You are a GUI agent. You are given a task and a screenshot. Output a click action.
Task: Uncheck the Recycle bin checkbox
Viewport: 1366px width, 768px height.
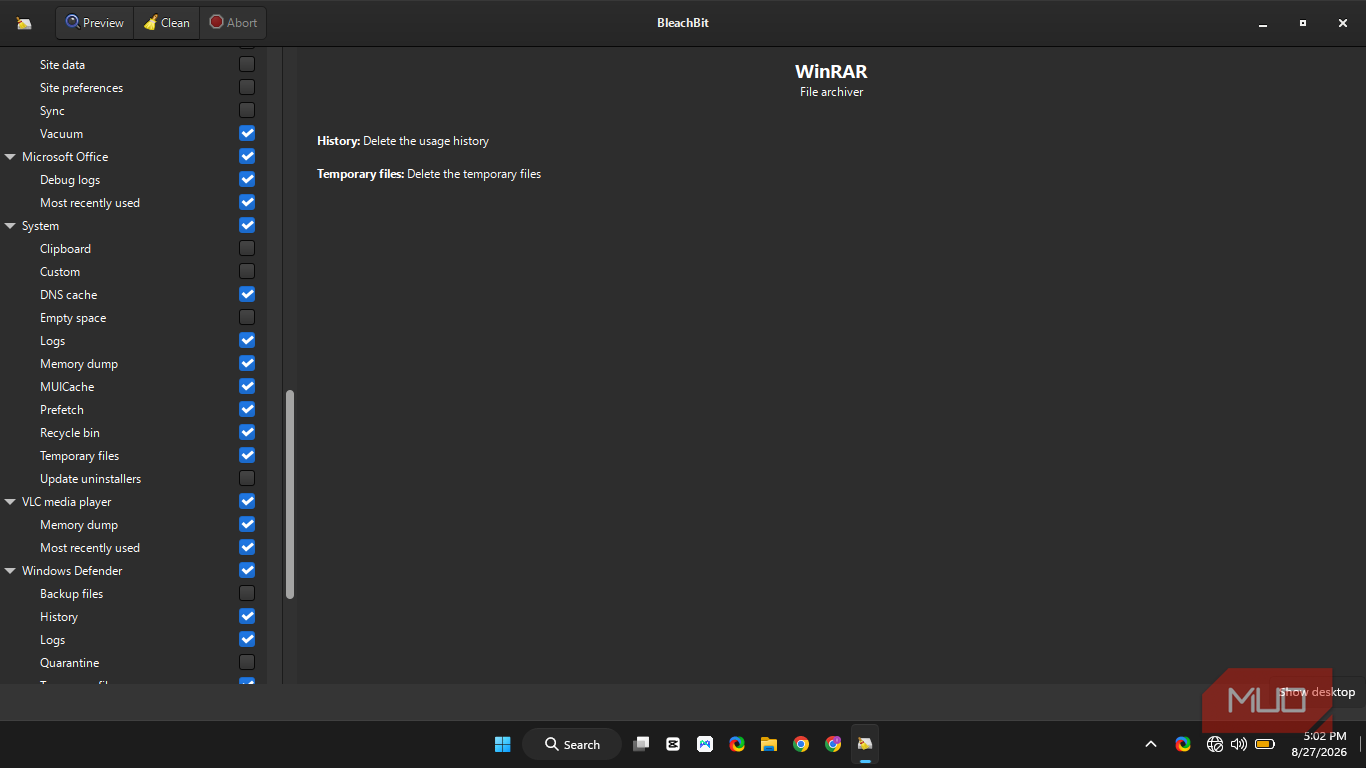(x=247, y=432)
